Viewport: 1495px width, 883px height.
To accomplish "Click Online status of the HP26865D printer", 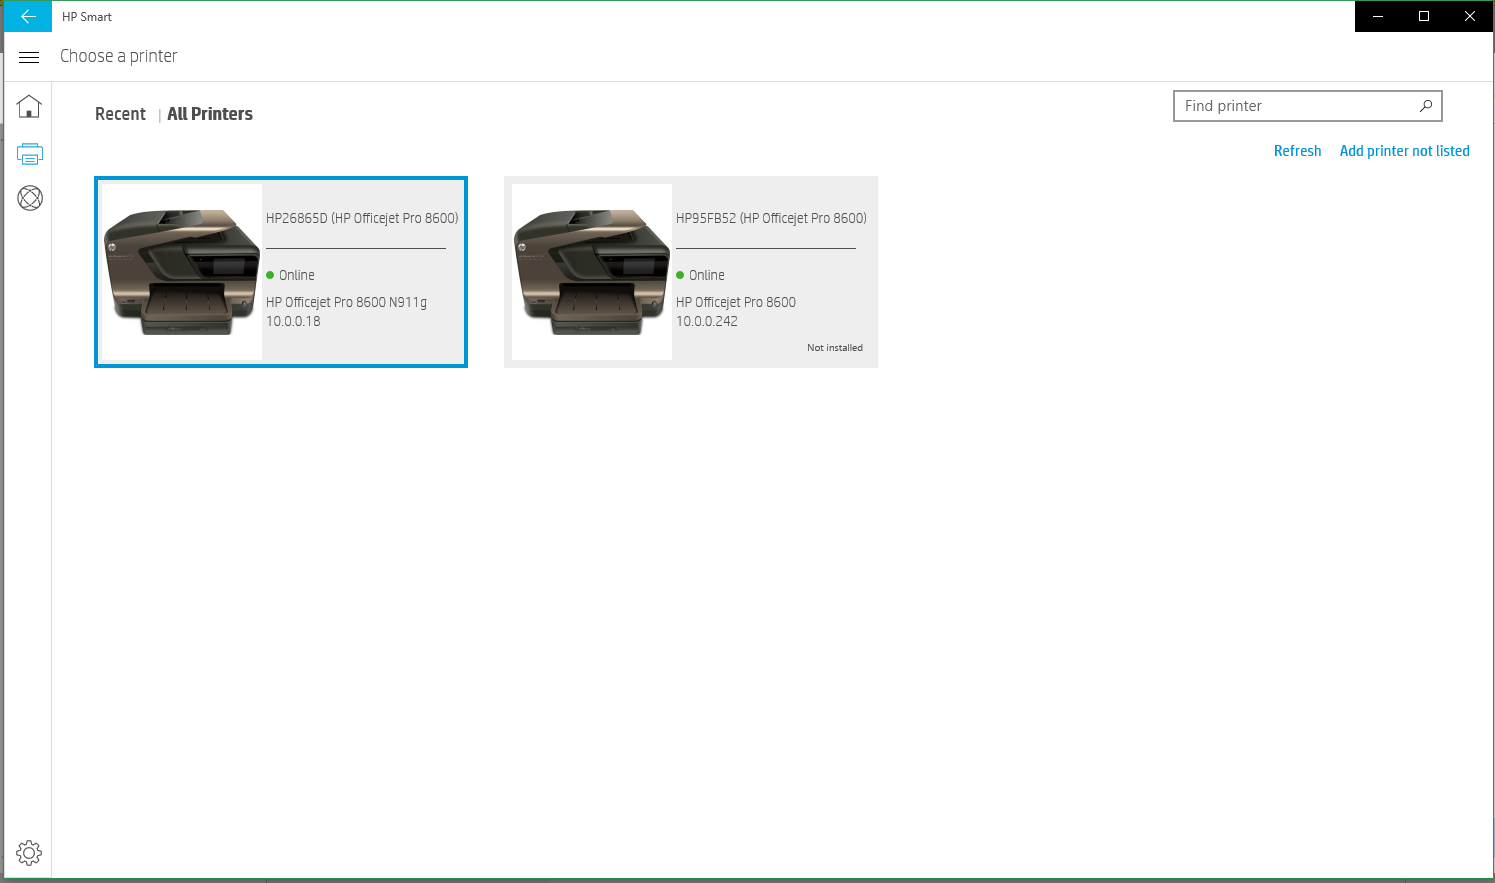I will [x=290, y=275].
